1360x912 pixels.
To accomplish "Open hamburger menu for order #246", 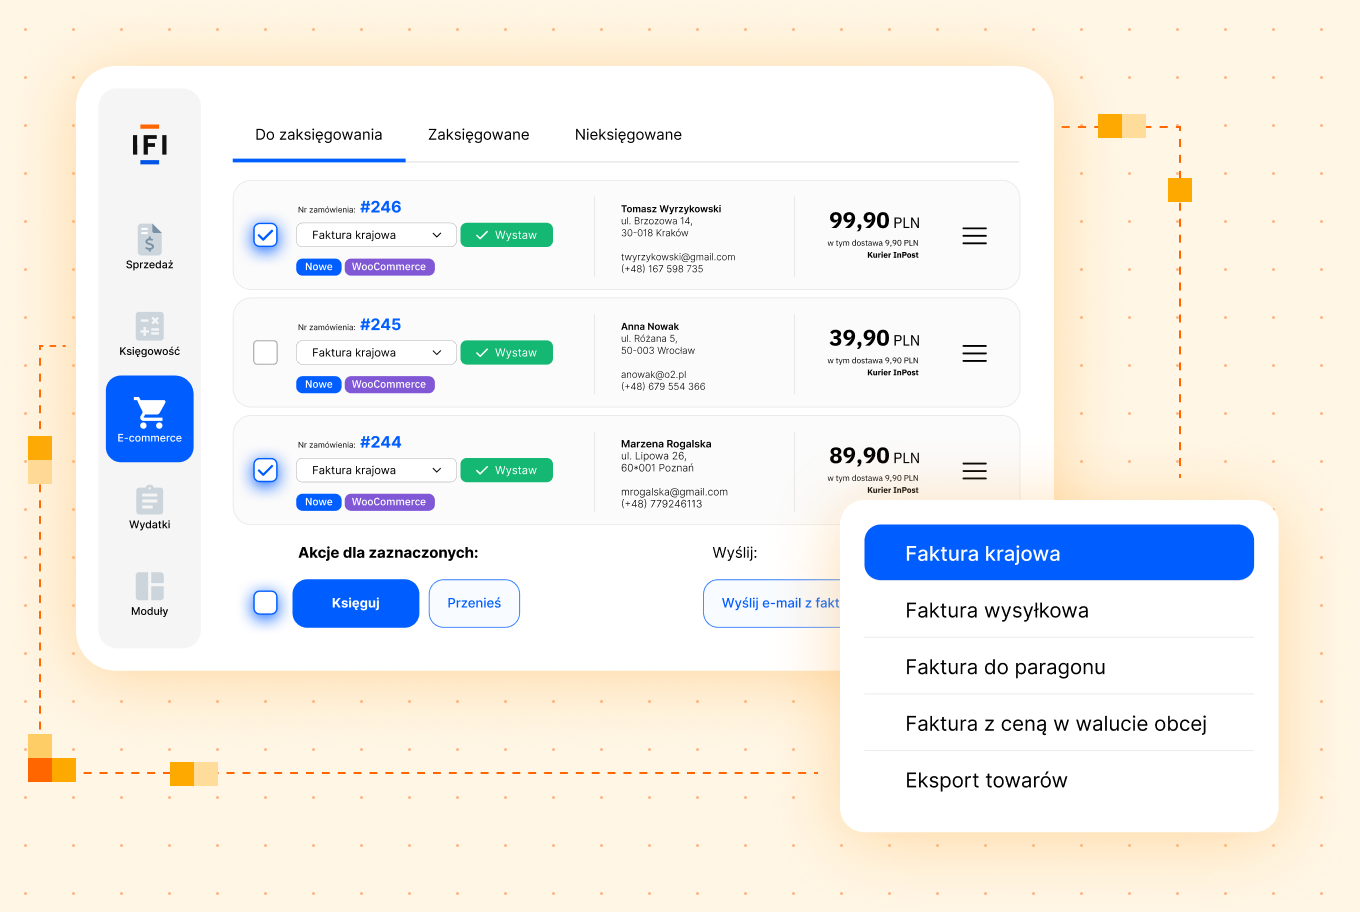I will pos(974,236).
